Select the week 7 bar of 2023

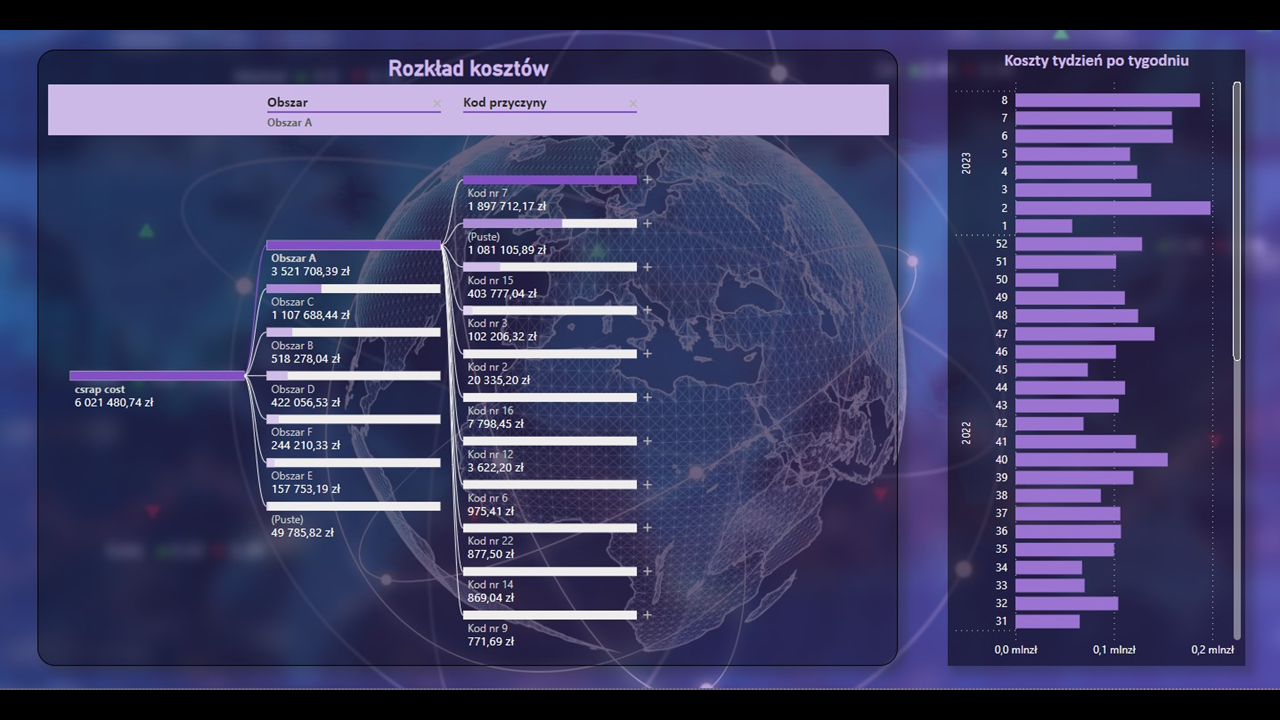coord(1093,118)
